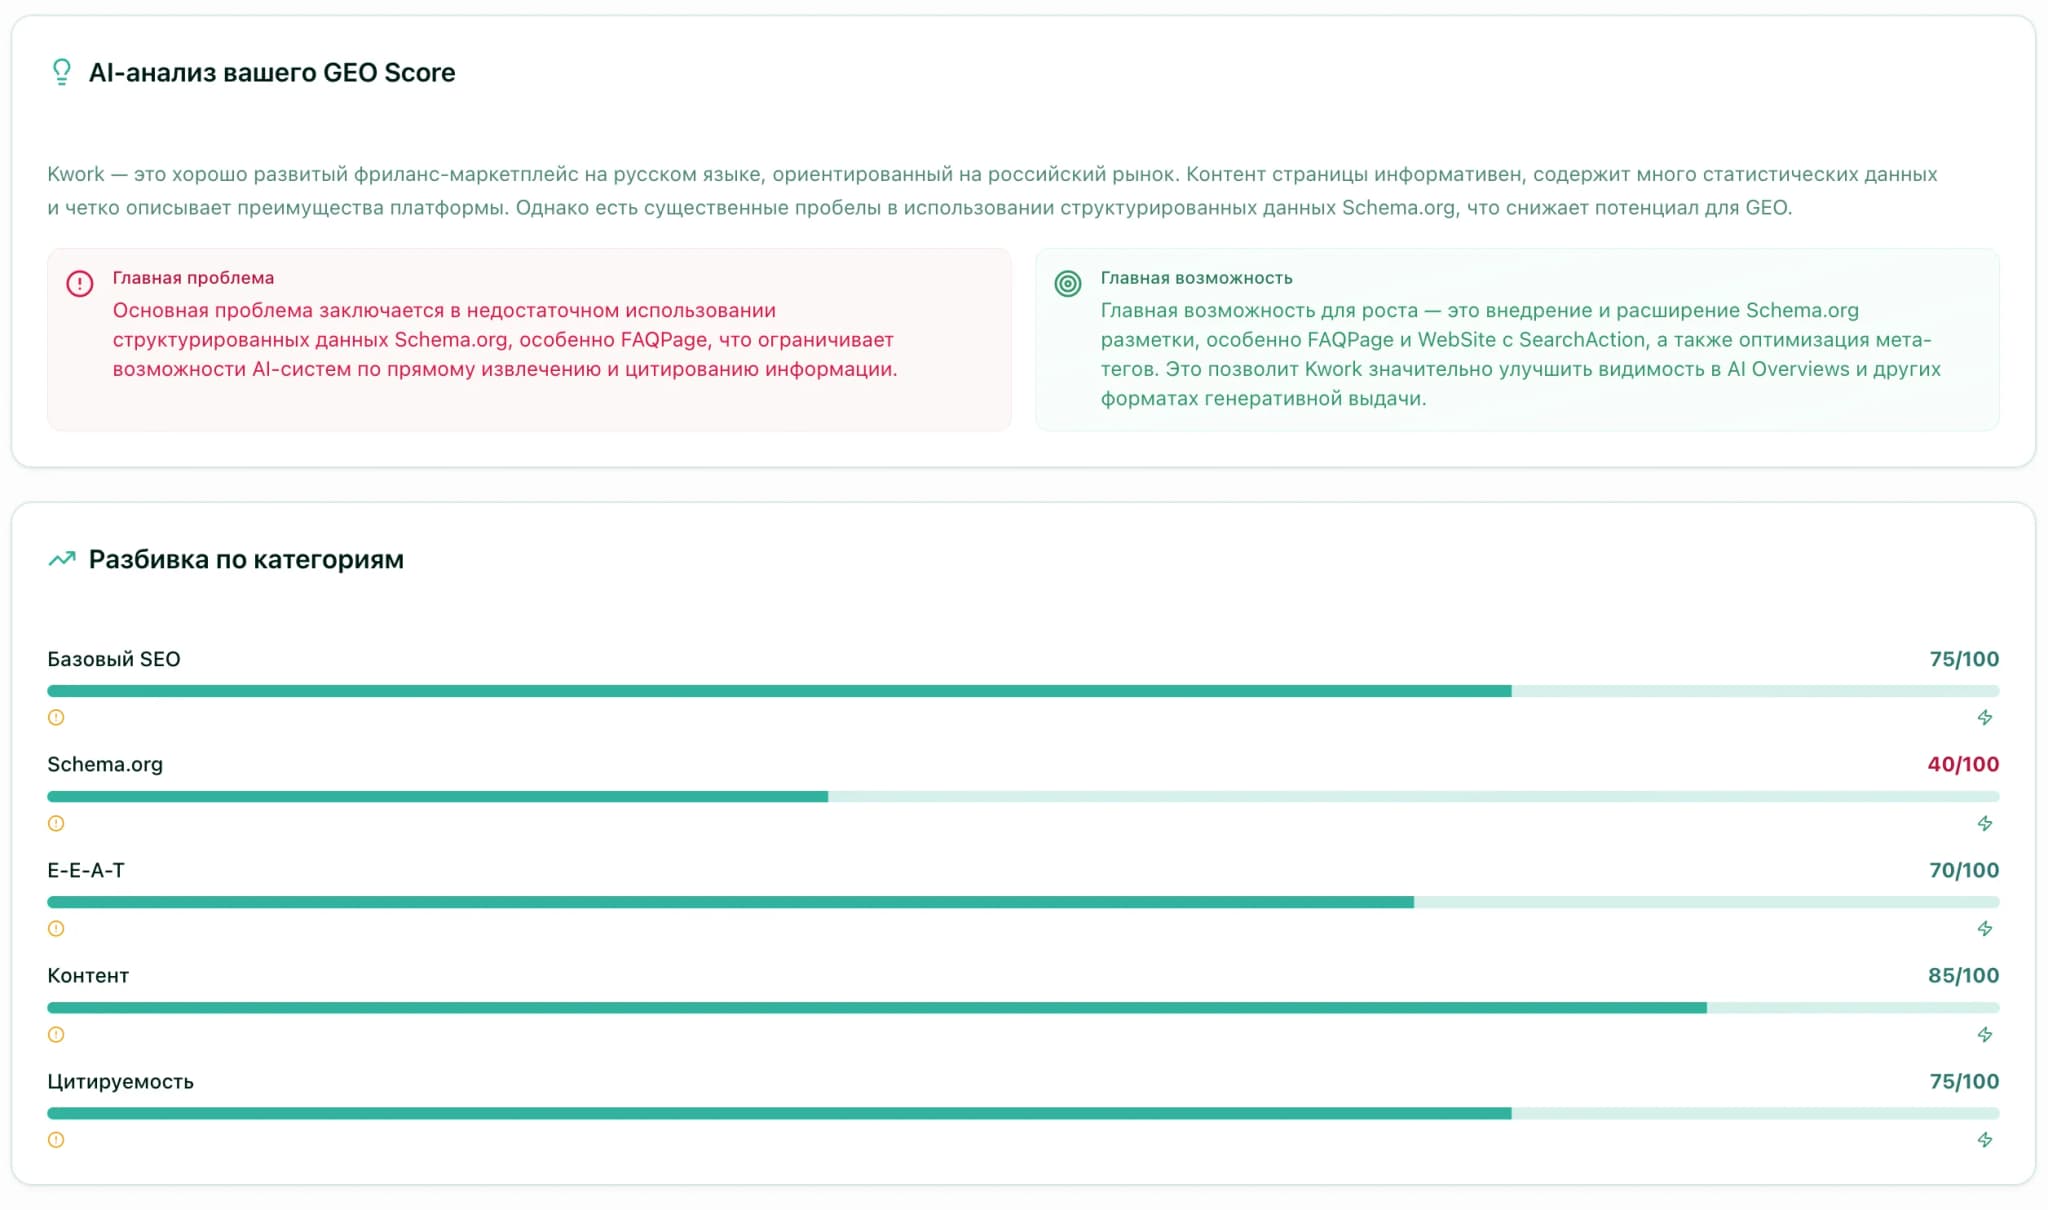Click the Schema.org progress bar
Screen dimensions: 2048x1210
(x=1022, y=797)
